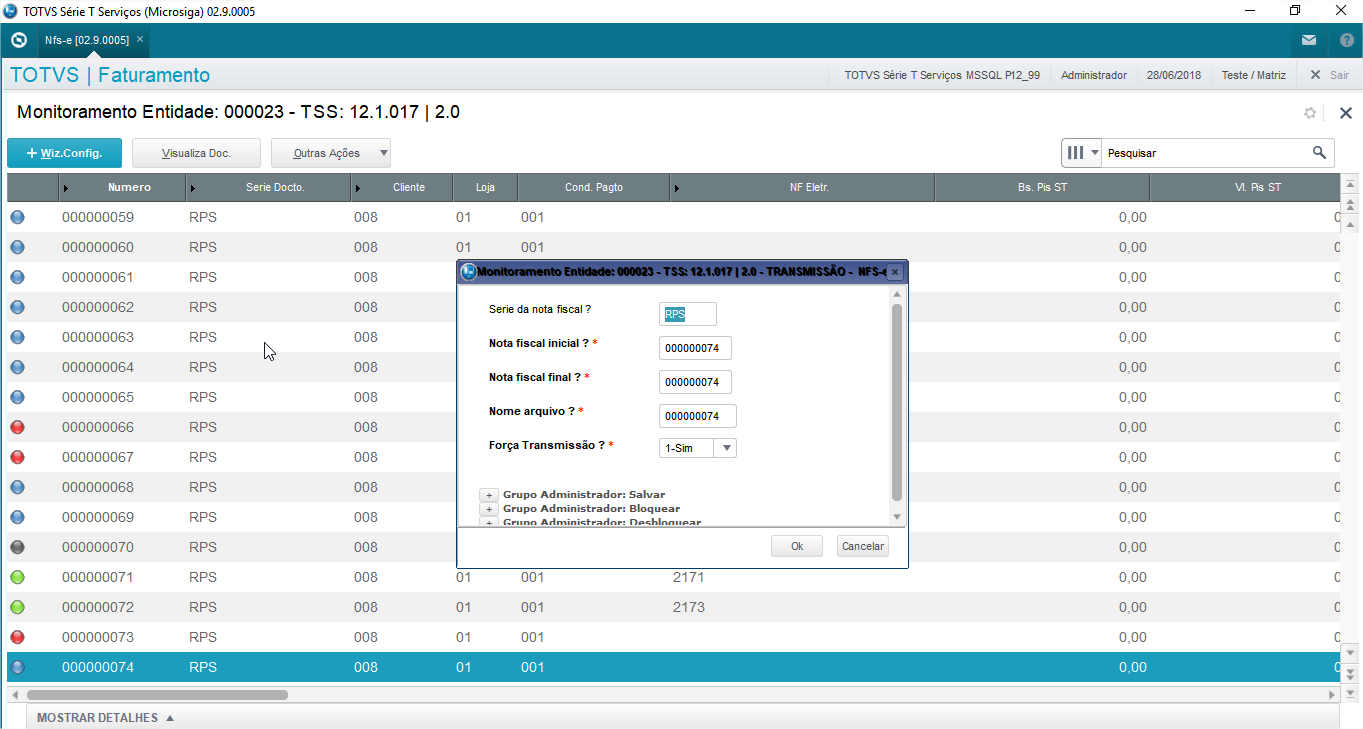Click the Wiz.Config. button
Screen dimensions: 1363x729
(64, 153)
